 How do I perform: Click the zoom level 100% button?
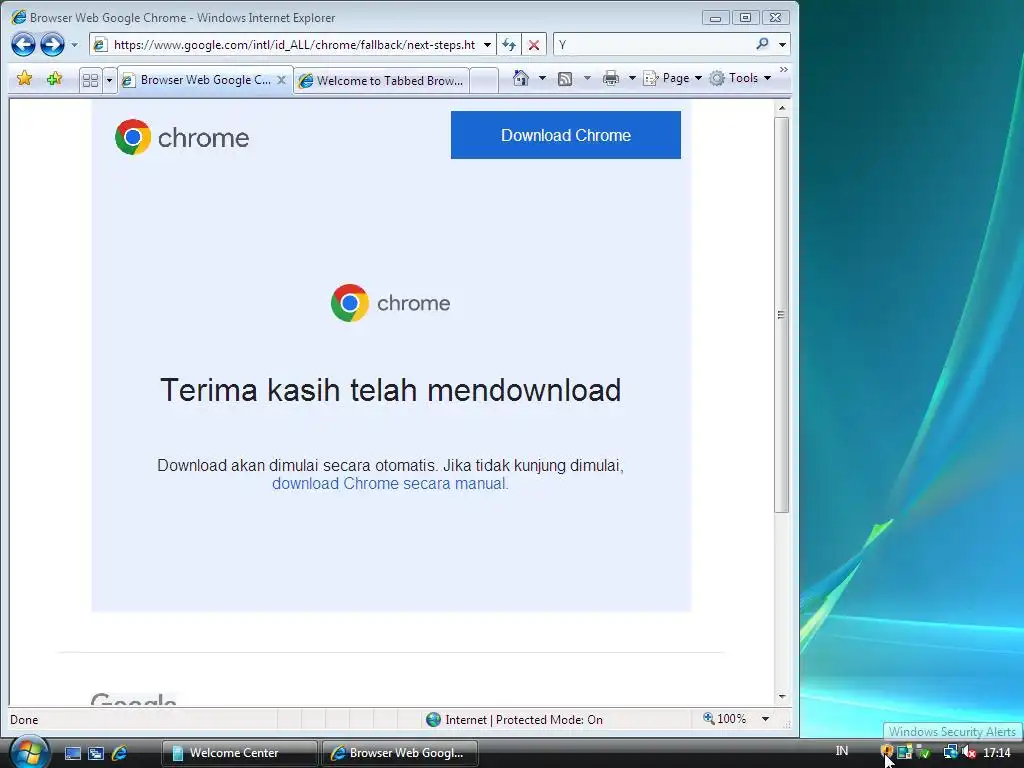[x=725, y=719]
